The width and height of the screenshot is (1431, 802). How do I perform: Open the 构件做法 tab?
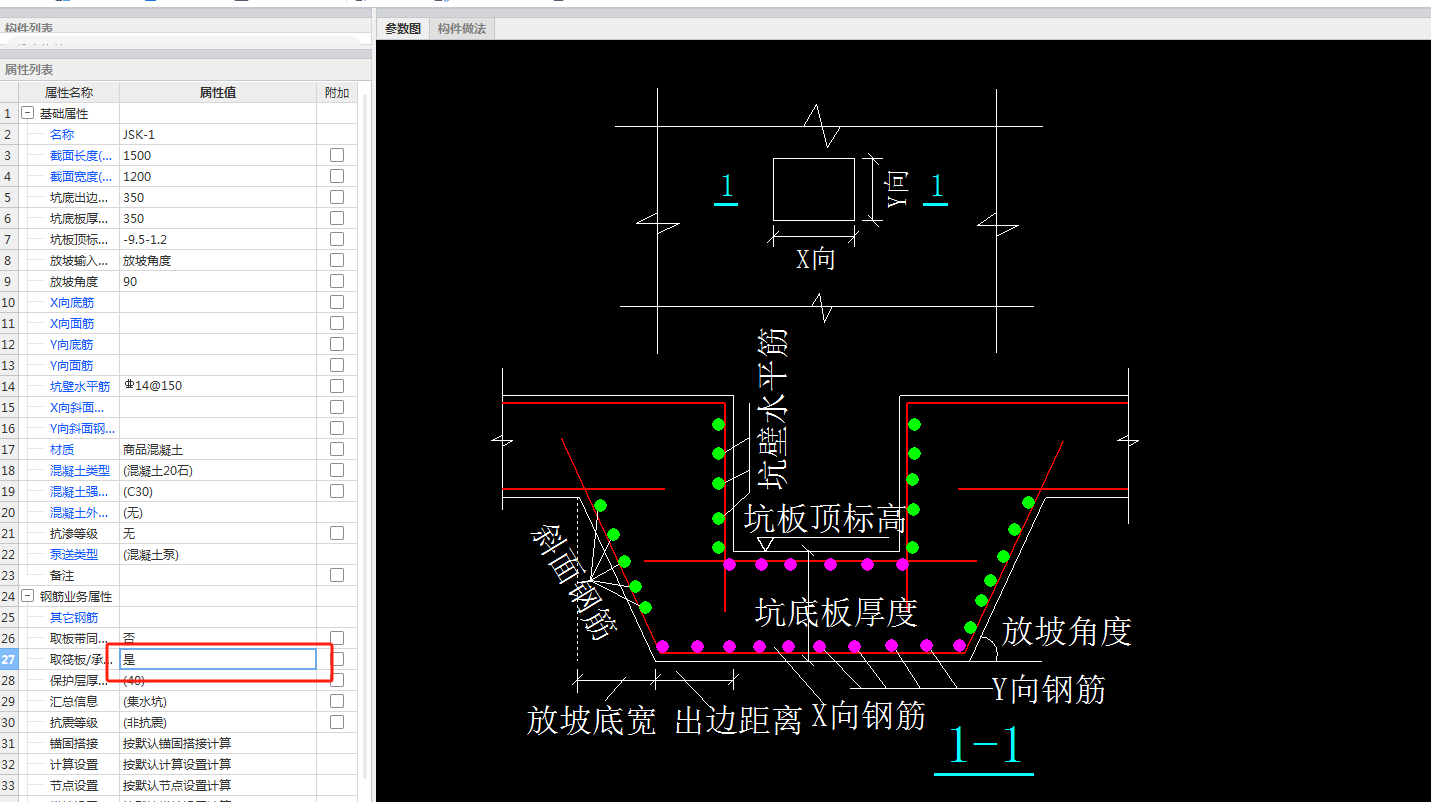[461, 29]
